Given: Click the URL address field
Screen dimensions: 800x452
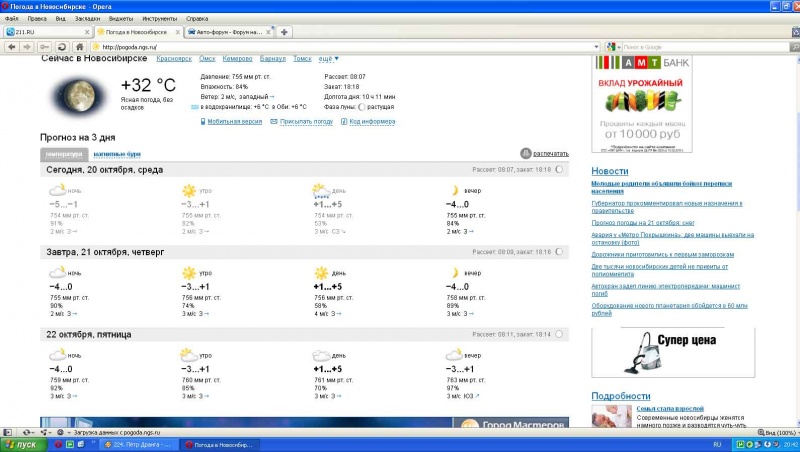Looking at the screenshot, I should tap(344, 47).
